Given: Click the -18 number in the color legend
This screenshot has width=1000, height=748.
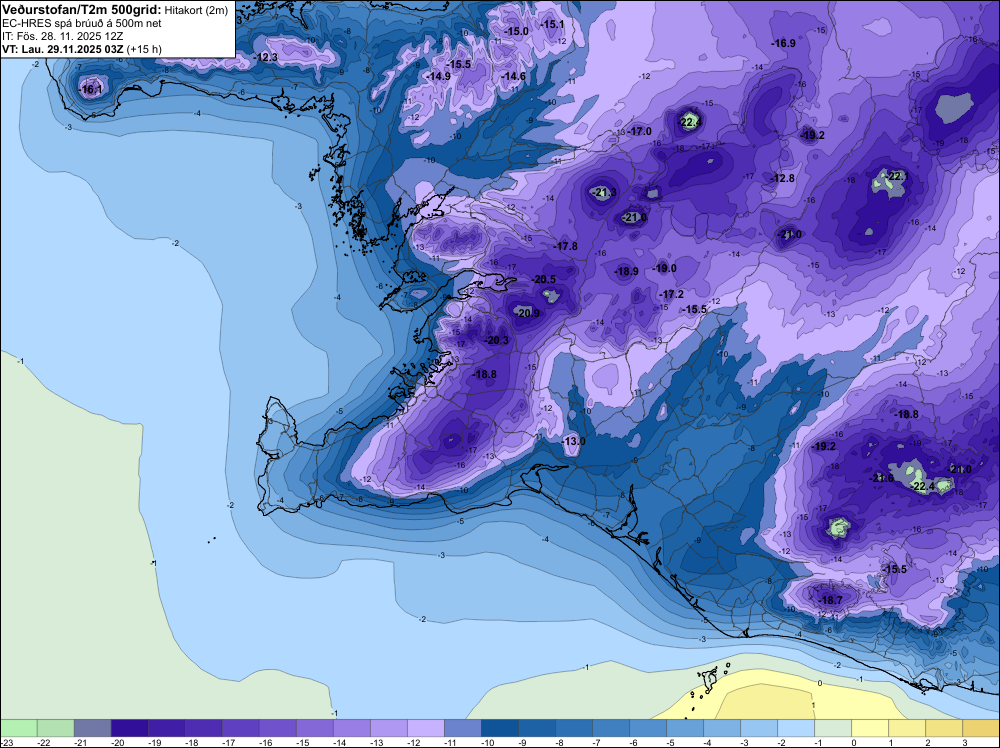Looking at the screenshot, I should pyautogui.click(x=193, y=742).
